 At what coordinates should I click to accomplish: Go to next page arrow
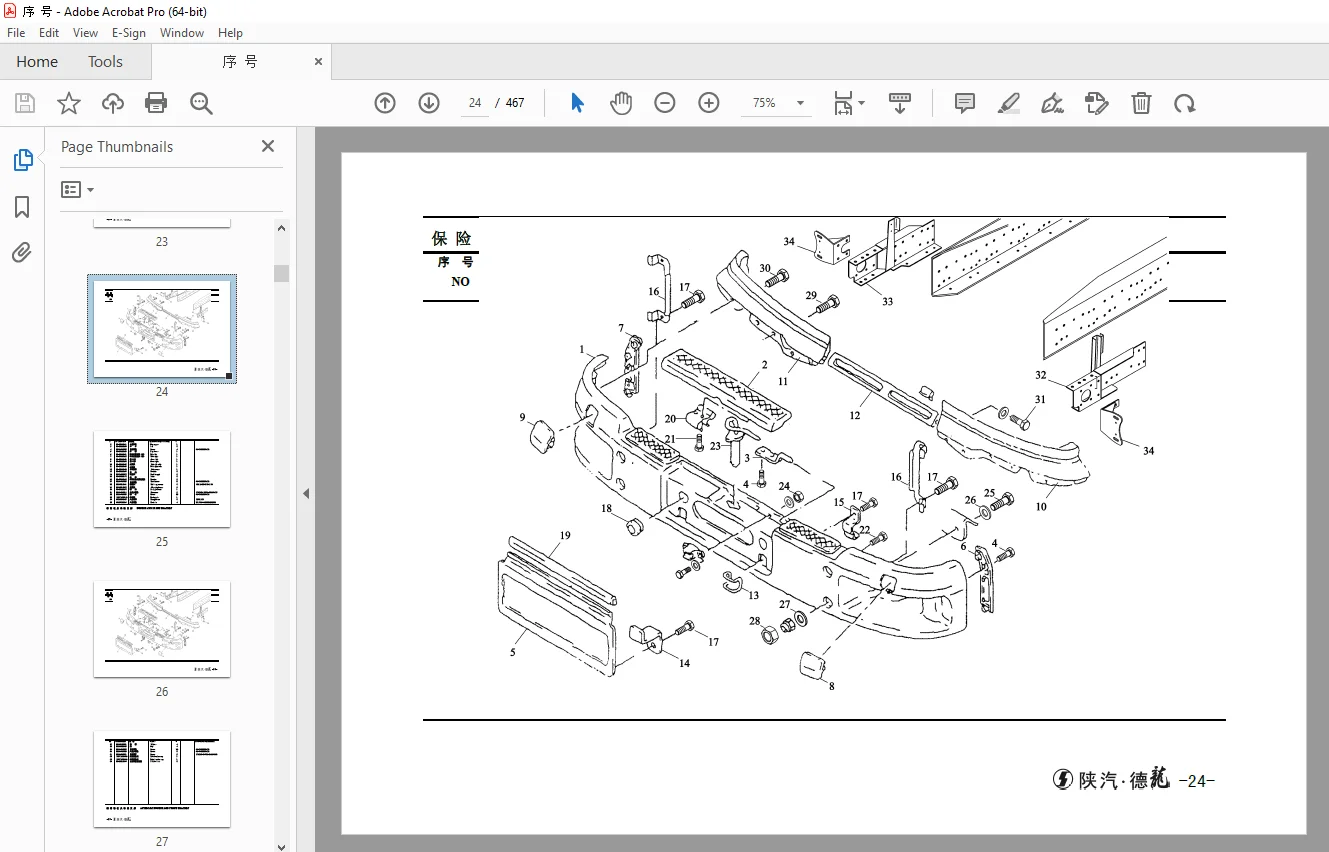click(x=429, y=103)
